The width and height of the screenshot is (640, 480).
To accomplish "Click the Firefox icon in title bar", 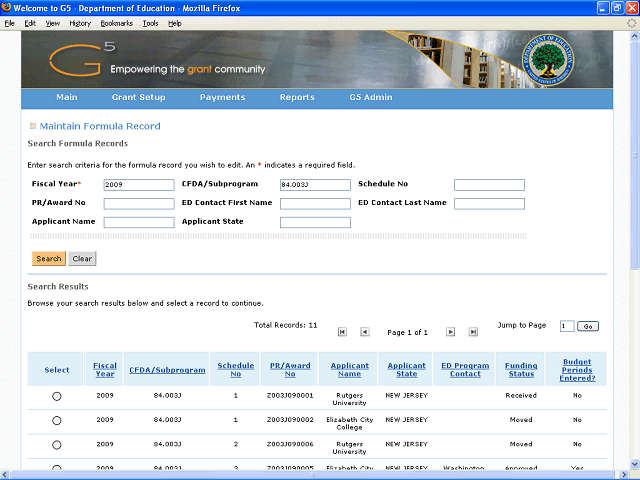I will pos(8,8).
